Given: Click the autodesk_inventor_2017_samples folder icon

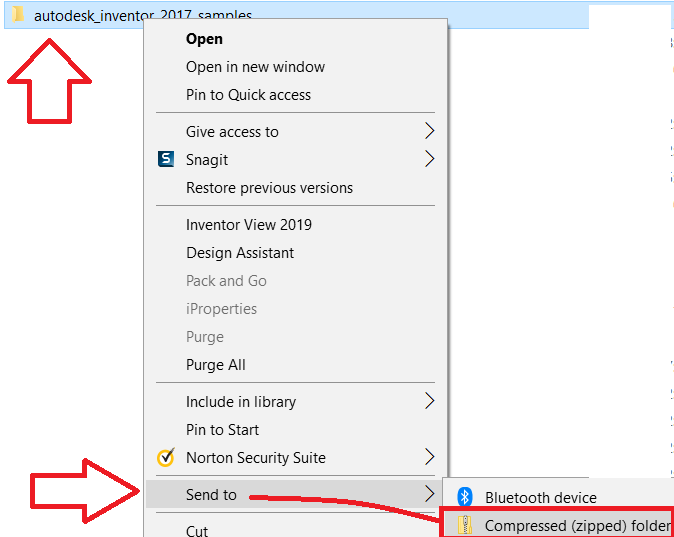Looking at the screenshot, I should point(18,15).
